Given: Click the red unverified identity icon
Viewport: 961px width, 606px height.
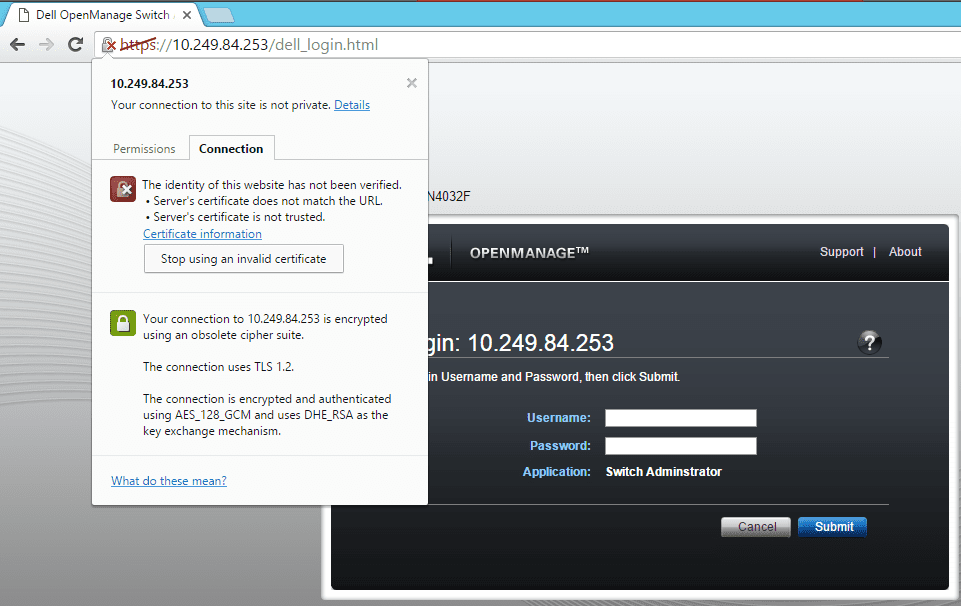Looking at the screenshot, I should click(x=123, y=189).
